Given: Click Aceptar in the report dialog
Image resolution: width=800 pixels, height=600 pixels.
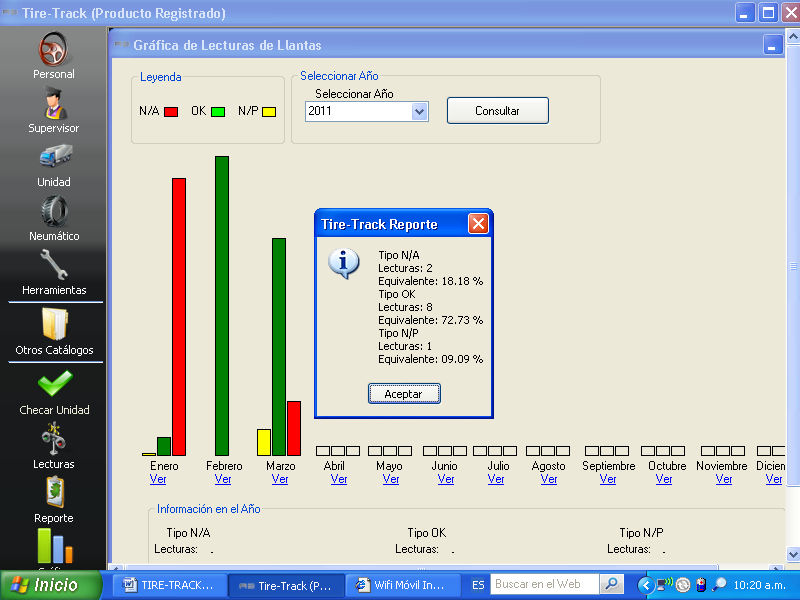Looking at the screenshot, I should pyautogui.click(x=404, y=394).
